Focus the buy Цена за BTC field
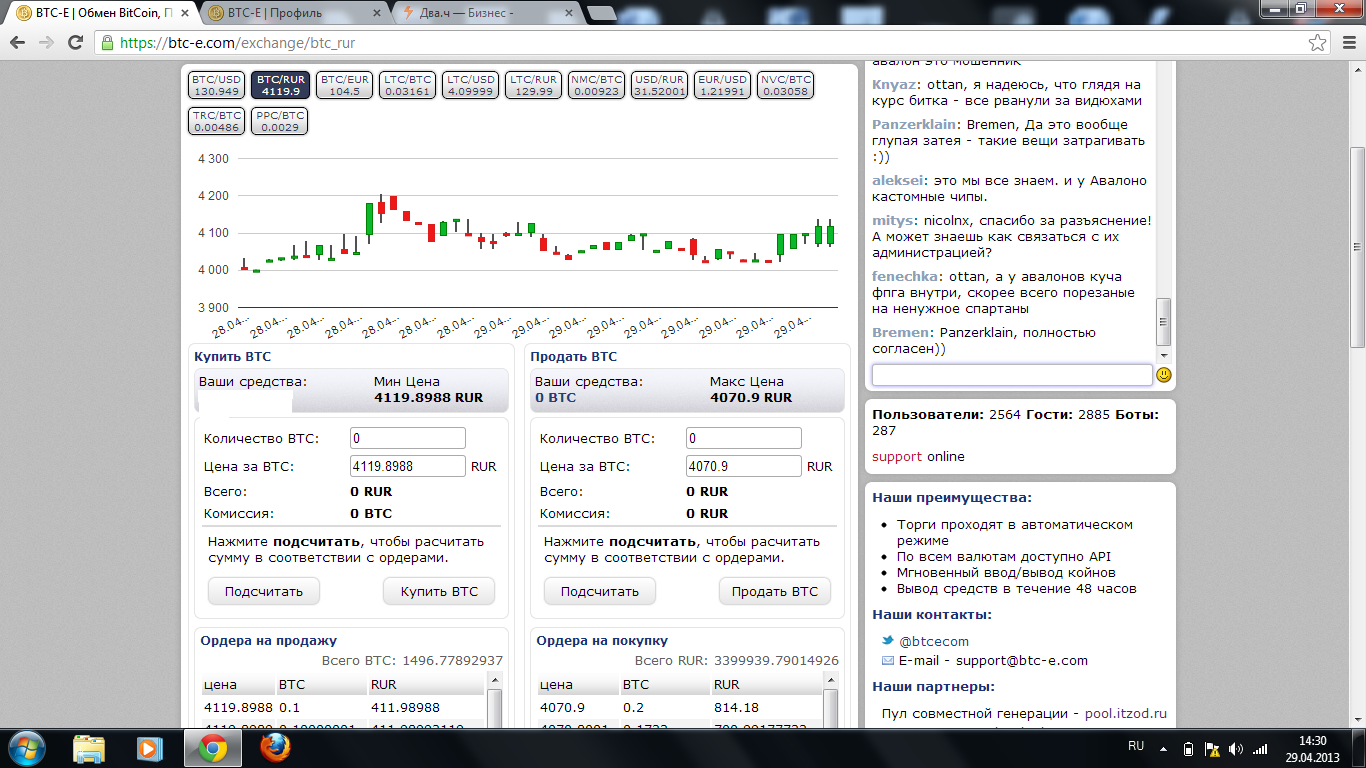The image size is (1366, 768). (408, 466)
